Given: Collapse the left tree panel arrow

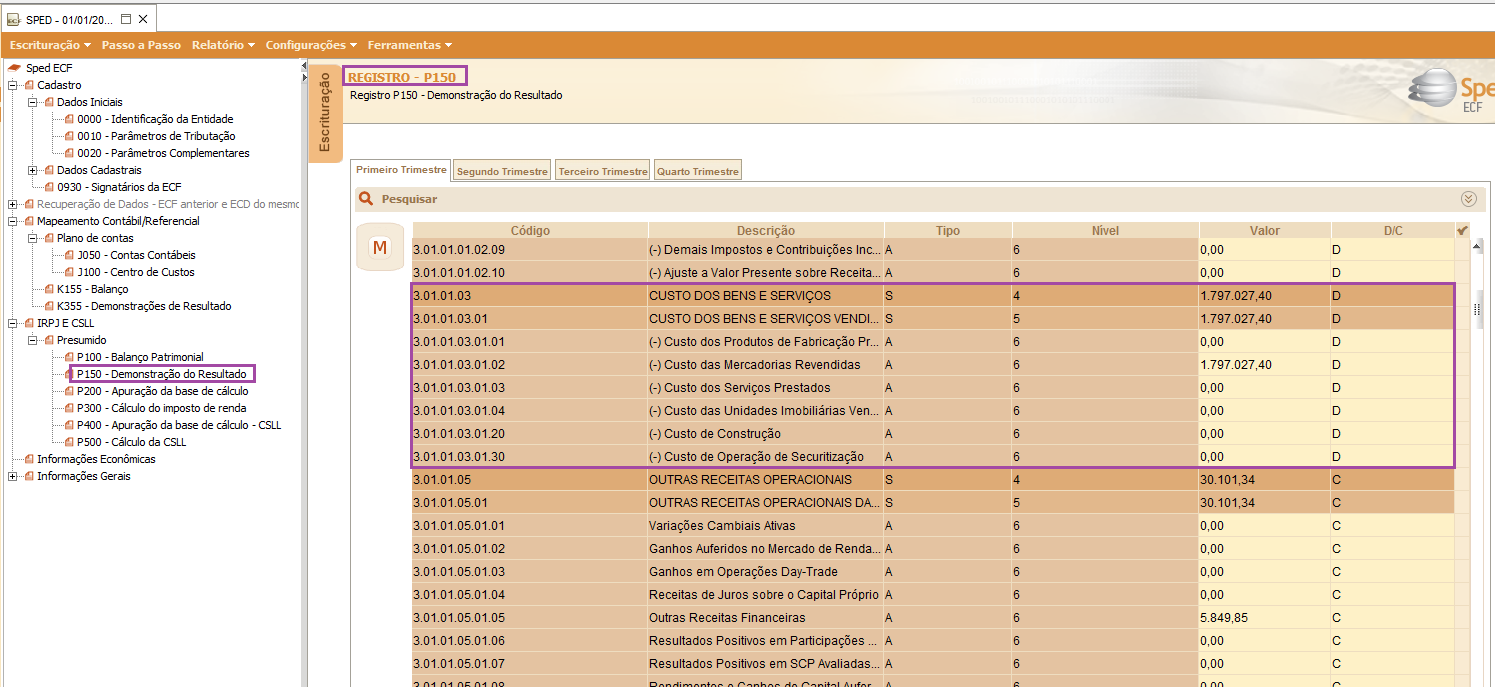Looking at the screenshot, I should pyautogui.click(x=304, y=65).
